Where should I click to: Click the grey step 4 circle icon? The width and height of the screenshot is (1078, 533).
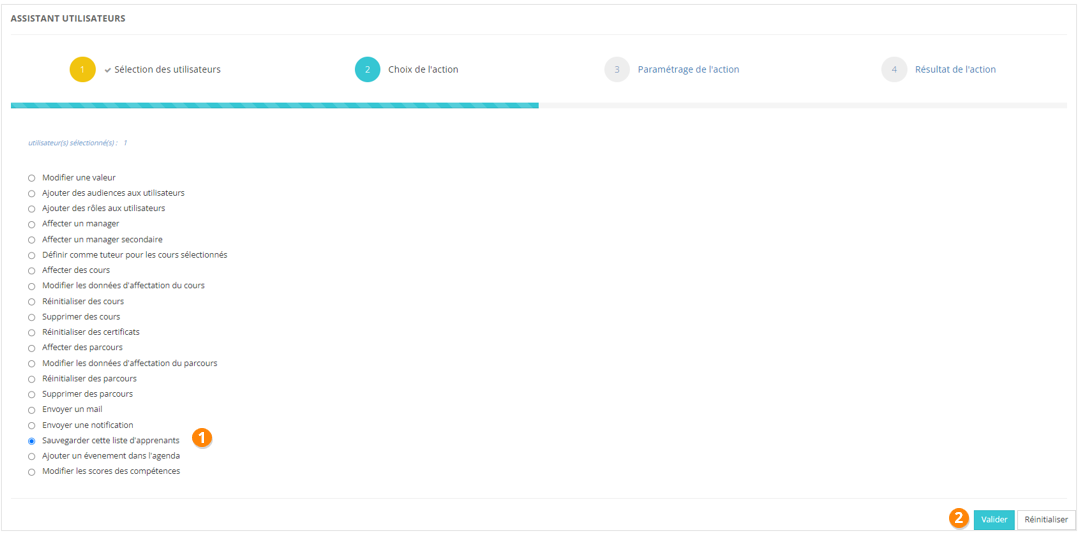(894, 69)
